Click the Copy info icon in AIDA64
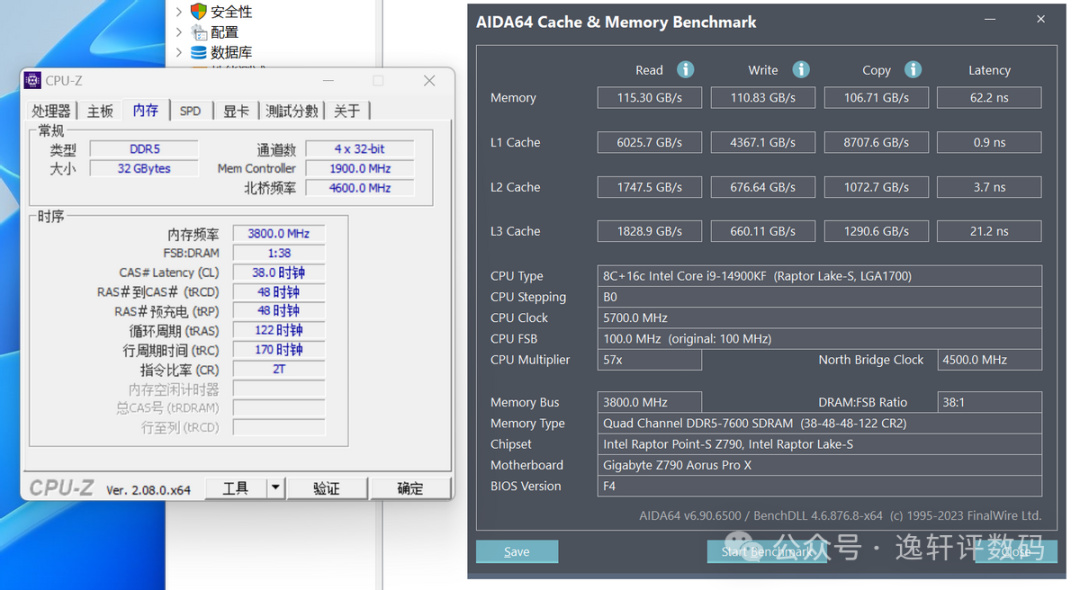 click(913, 70)
